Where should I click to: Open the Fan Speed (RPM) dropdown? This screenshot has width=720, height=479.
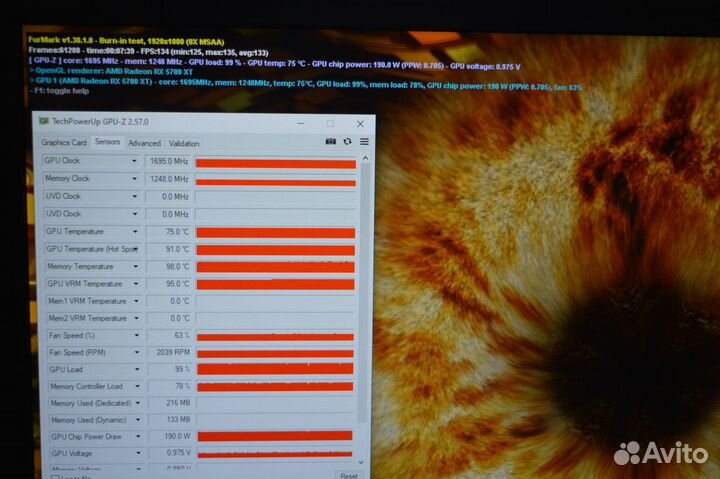pos(136,352)
